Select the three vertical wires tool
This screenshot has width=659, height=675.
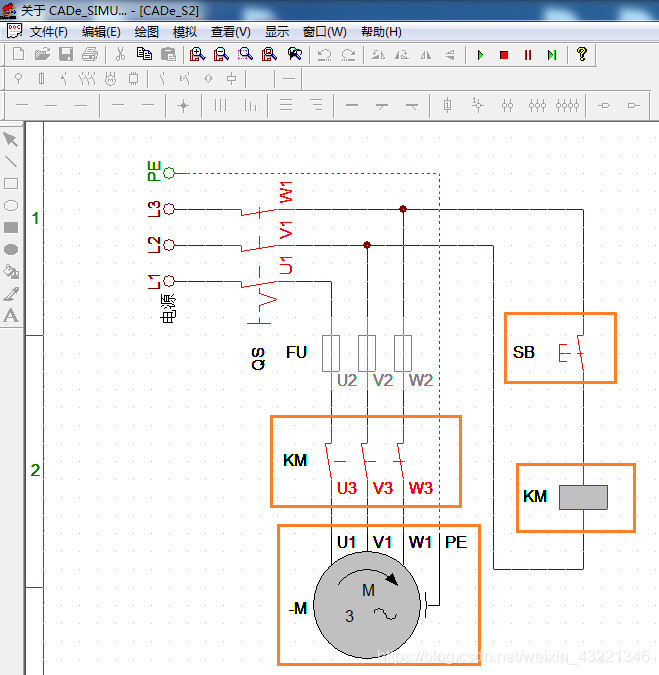pyautogui.click(x=220, y=105)
